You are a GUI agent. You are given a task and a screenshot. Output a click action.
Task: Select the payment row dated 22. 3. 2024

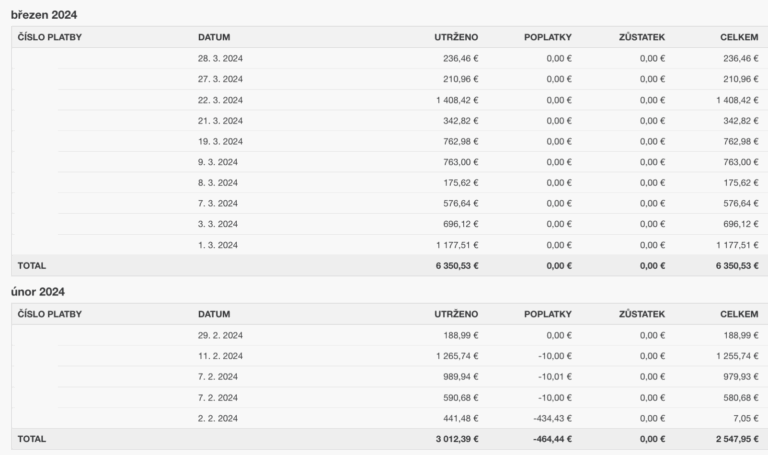coord(389,100)
